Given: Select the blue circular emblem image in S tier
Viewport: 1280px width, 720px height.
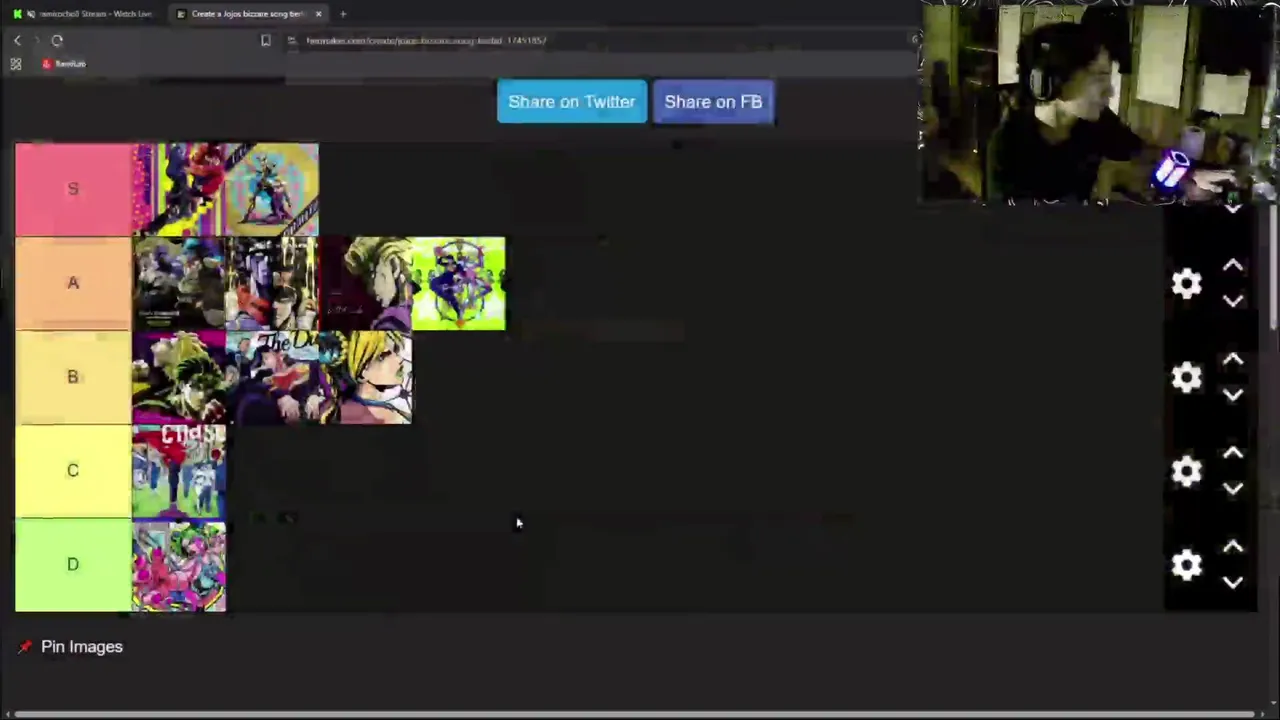Looking at the screenshot, I should (x=272, y=189).
